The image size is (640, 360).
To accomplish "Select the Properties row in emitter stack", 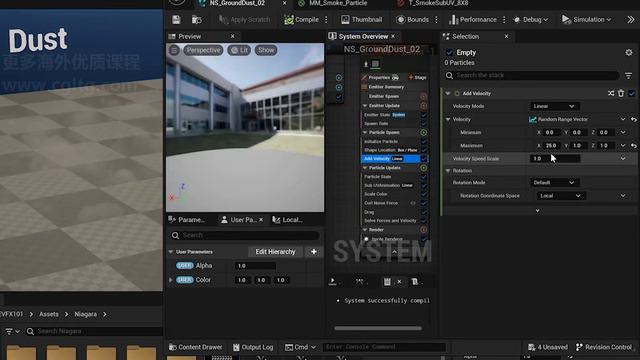I will (380, 77).
